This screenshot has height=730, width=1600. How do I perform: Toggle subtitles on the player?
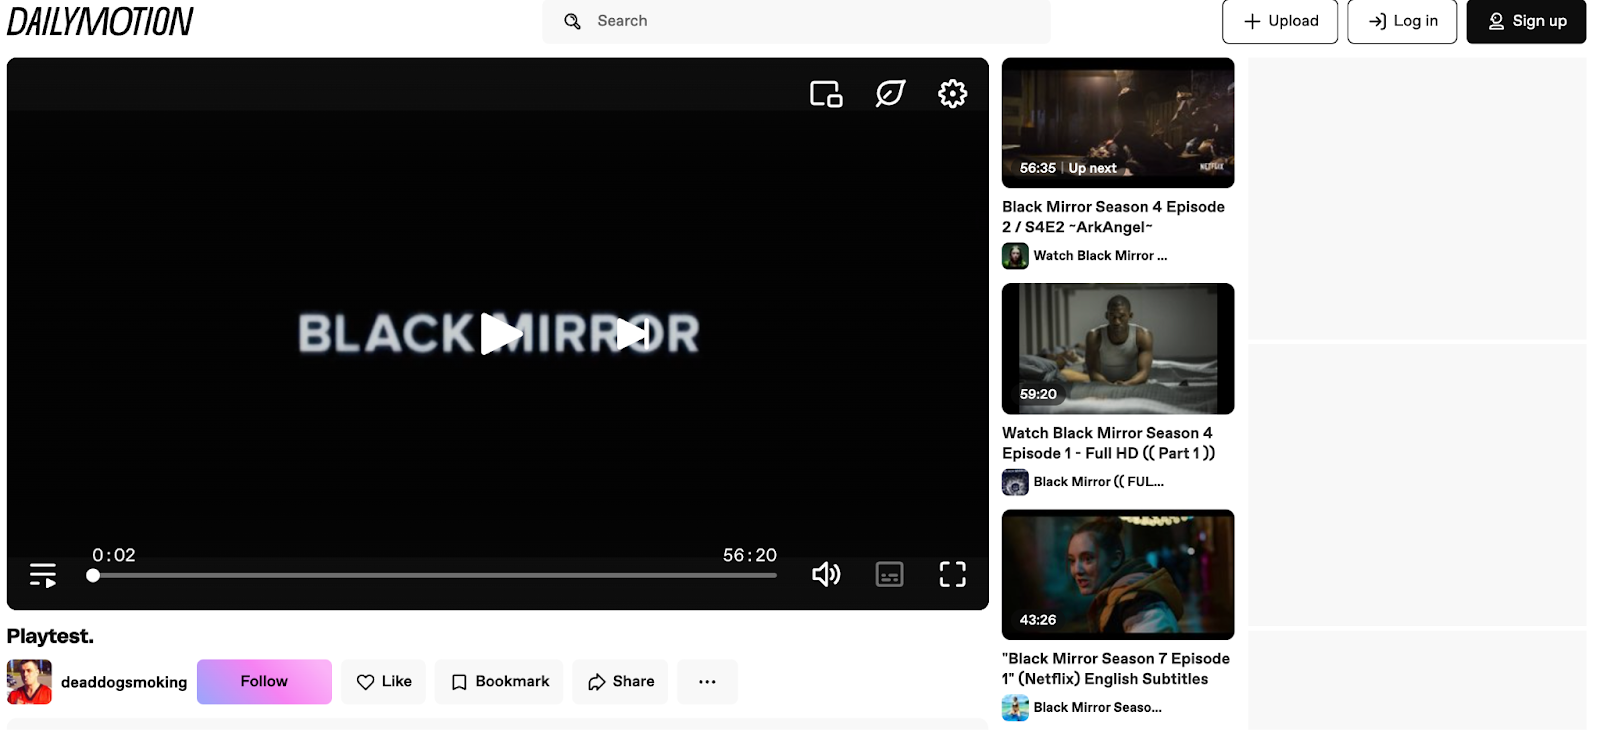[889, 574]
